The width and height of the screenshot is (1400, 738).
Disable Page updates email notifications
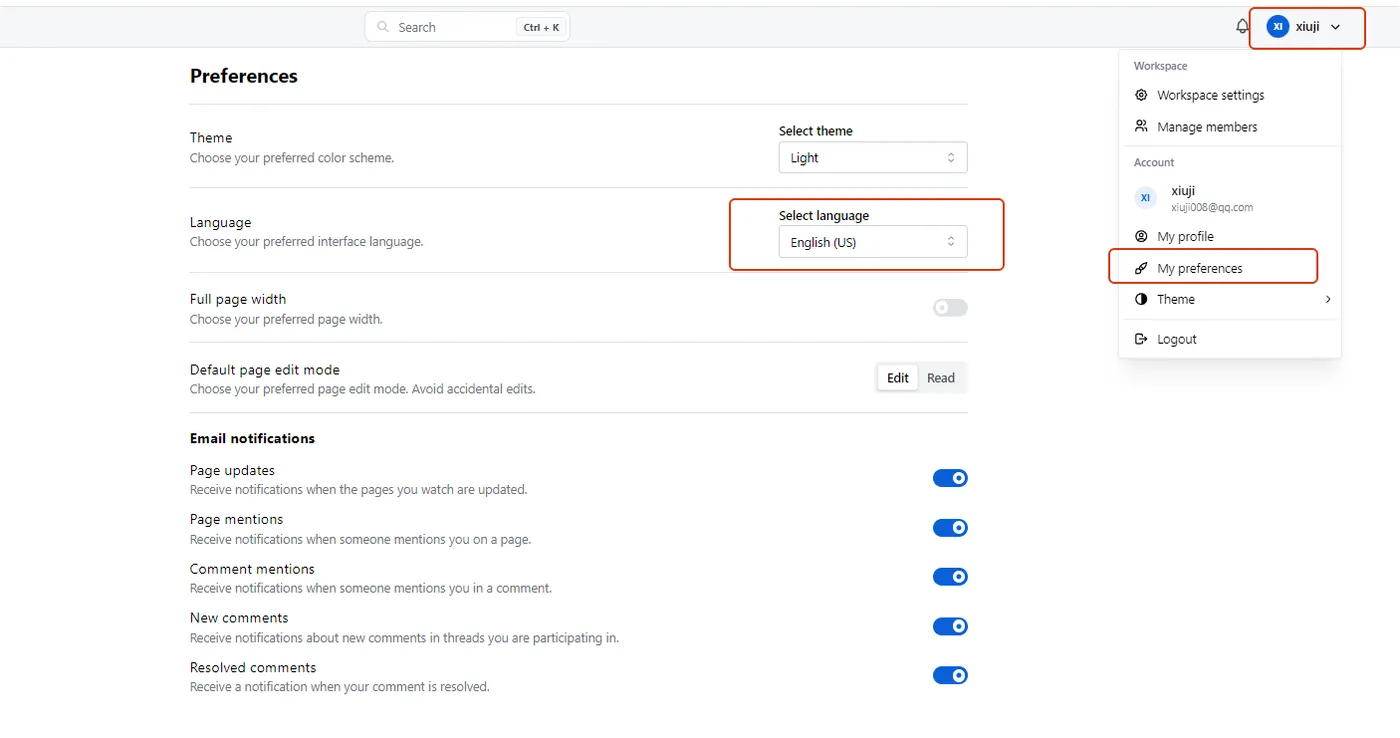tap(950, 478)
